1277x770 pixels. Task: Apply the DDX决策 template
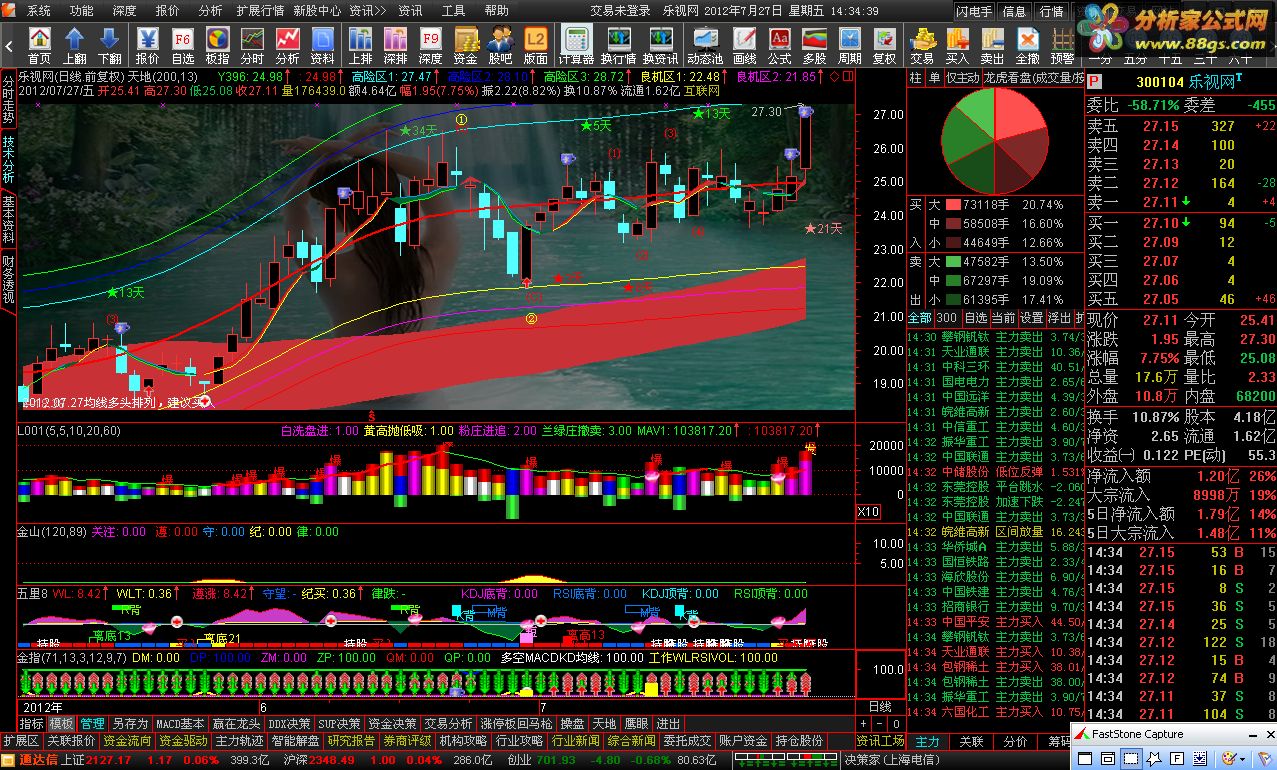pos(290,723)
